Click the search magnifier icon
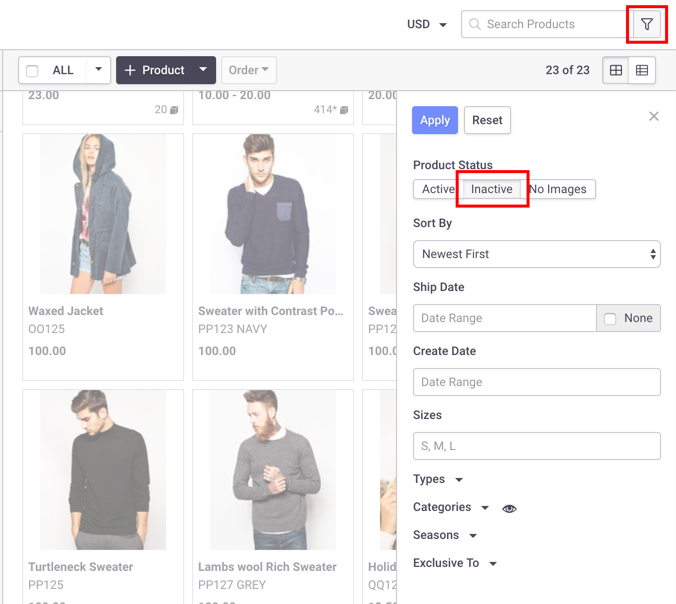Screen dimensions: 676x604 (474, 24)
